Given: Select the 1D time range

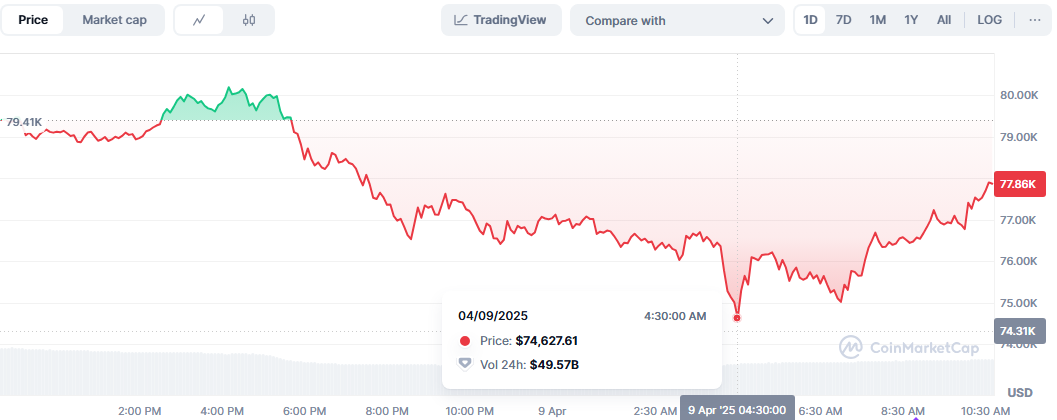Looking at the screenshot, I should 811,20.
